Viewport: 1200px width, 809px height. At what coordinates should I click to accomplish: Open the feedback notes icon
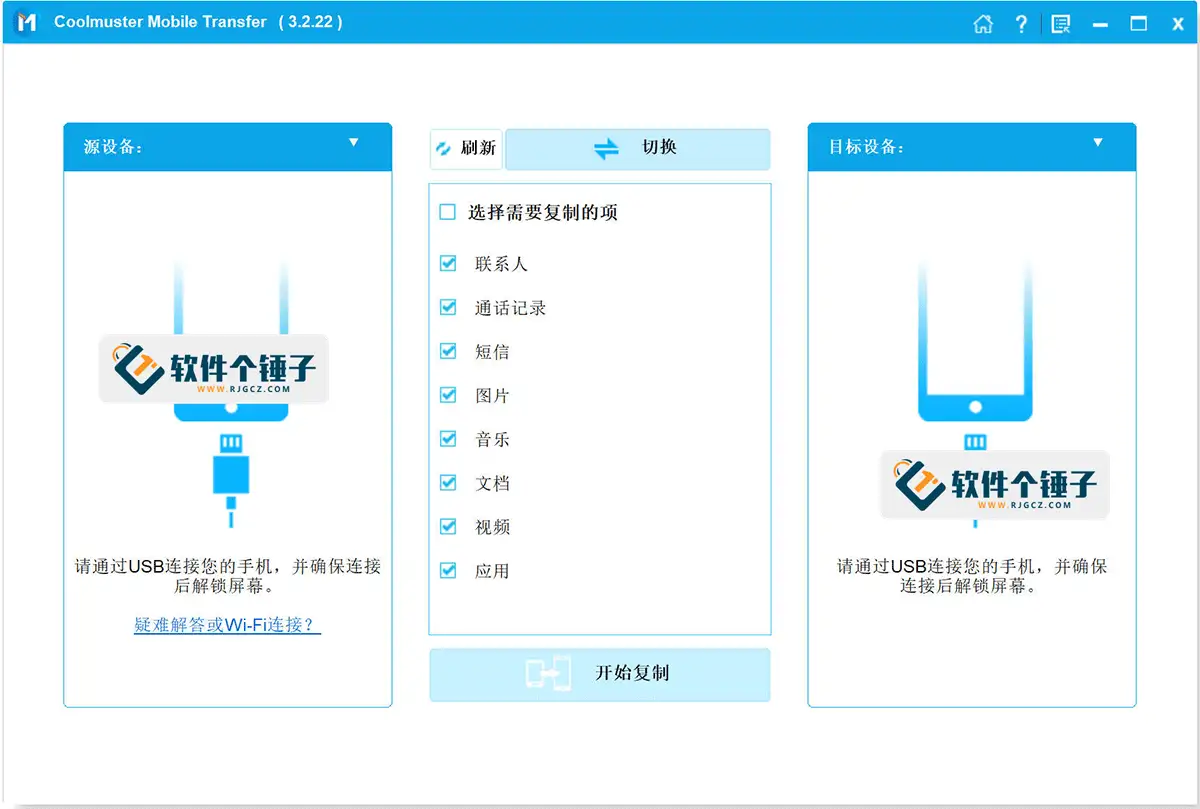(x=1061, y=23)
